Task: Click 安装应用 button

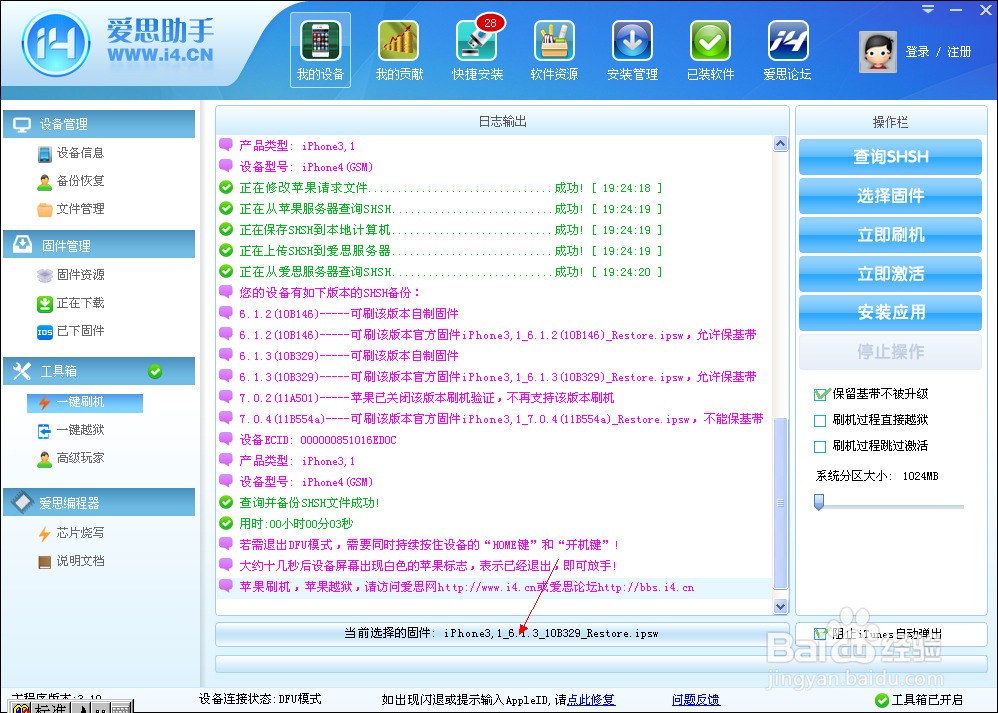Action: [x=890, y=313]
